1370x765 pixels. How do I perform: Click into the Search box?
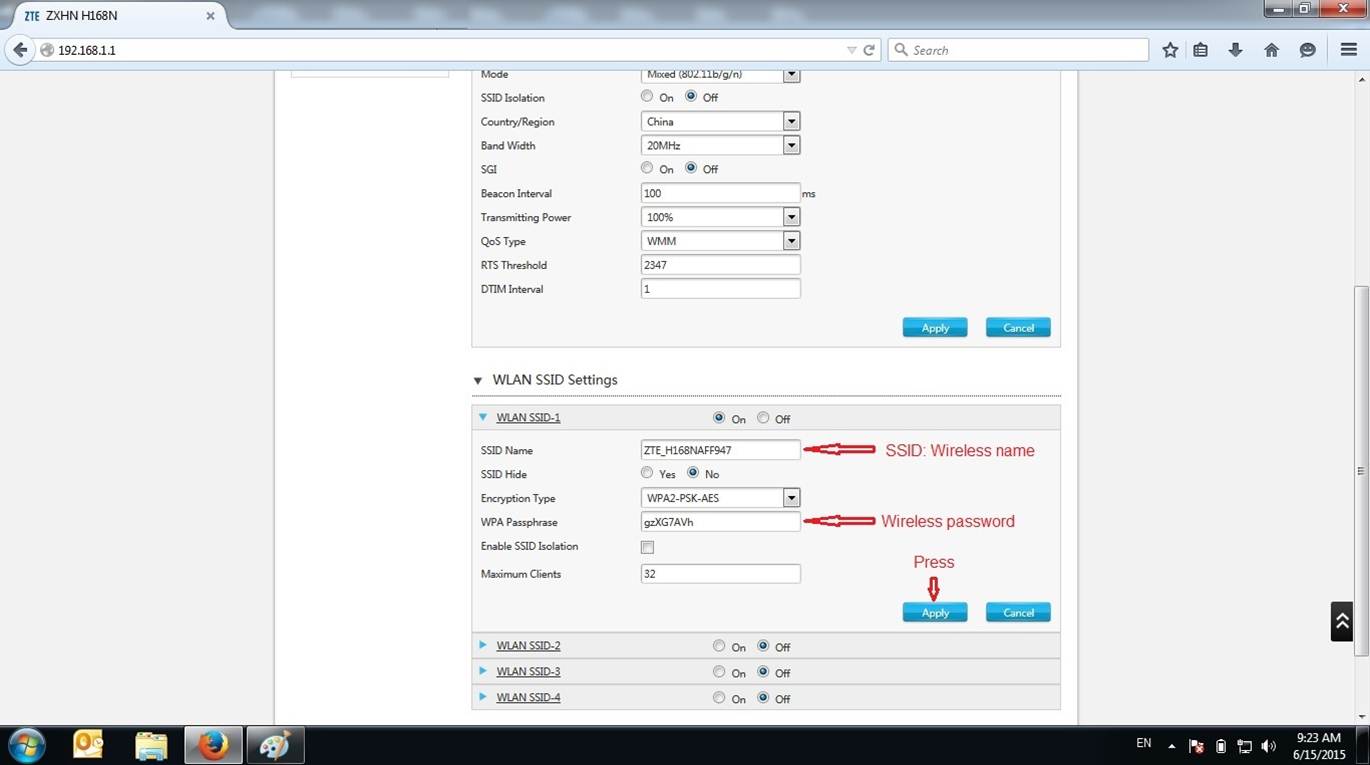(1018, 50)
